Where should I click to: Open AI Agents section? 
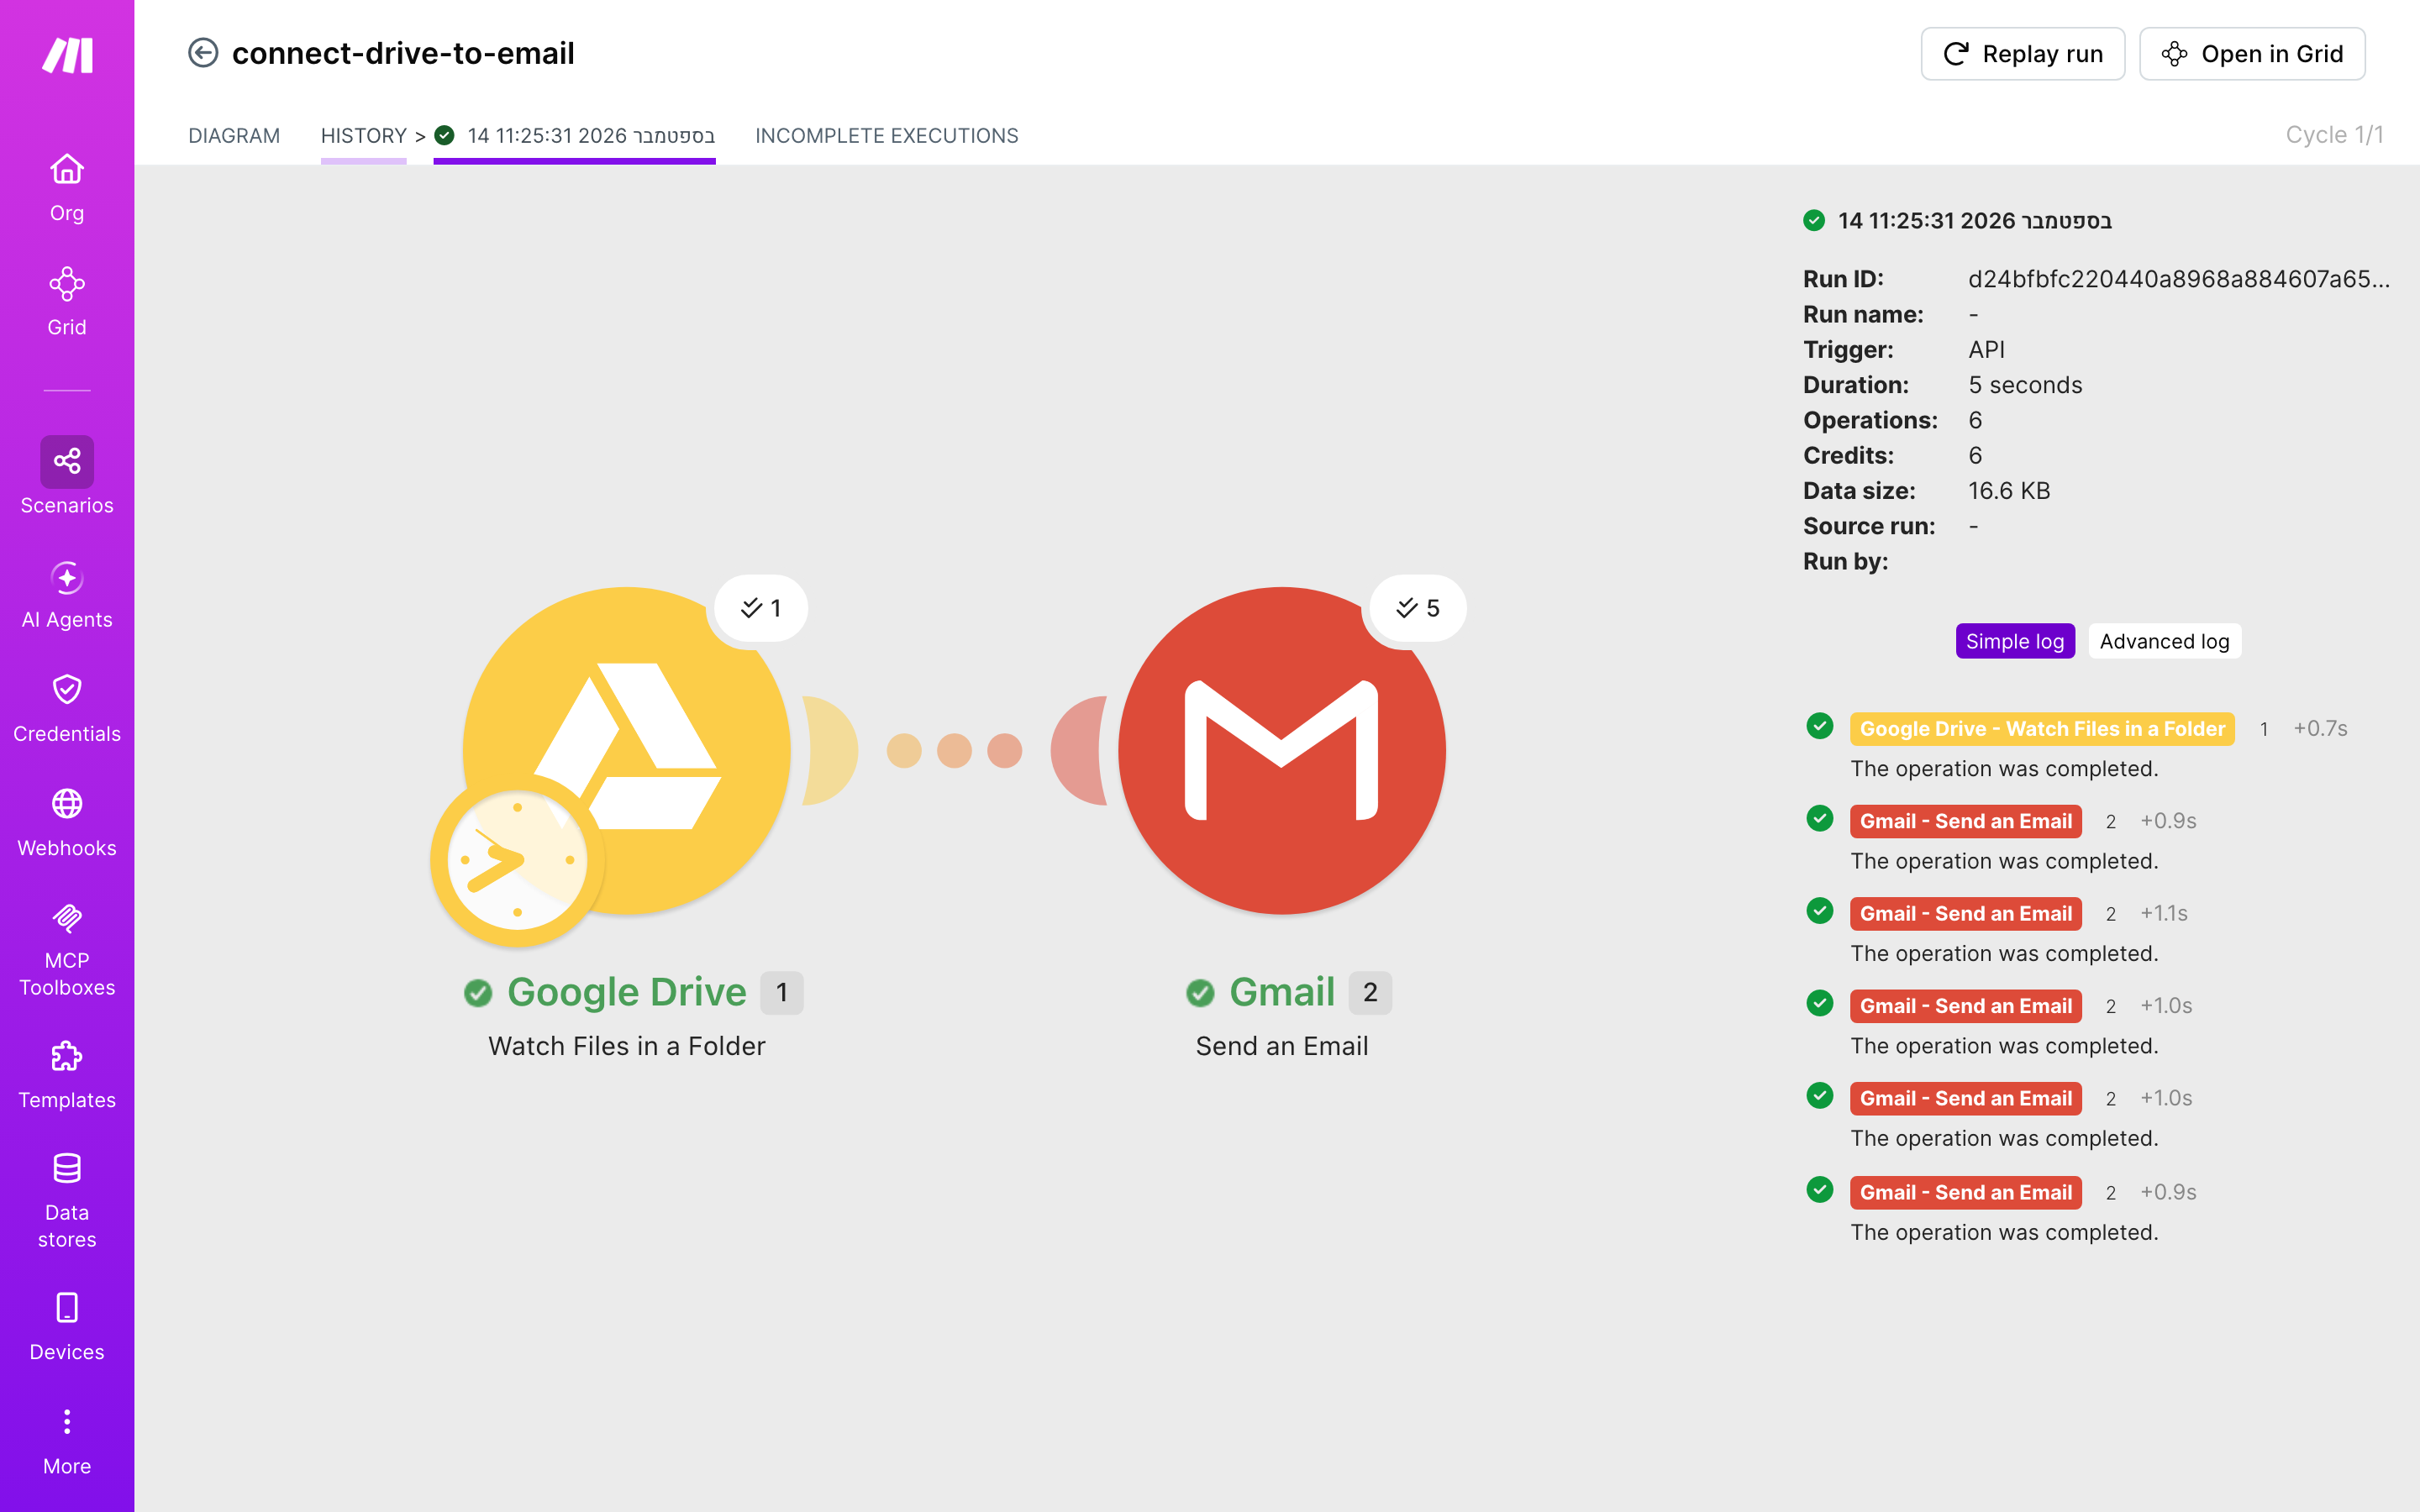tap(67, 595)
